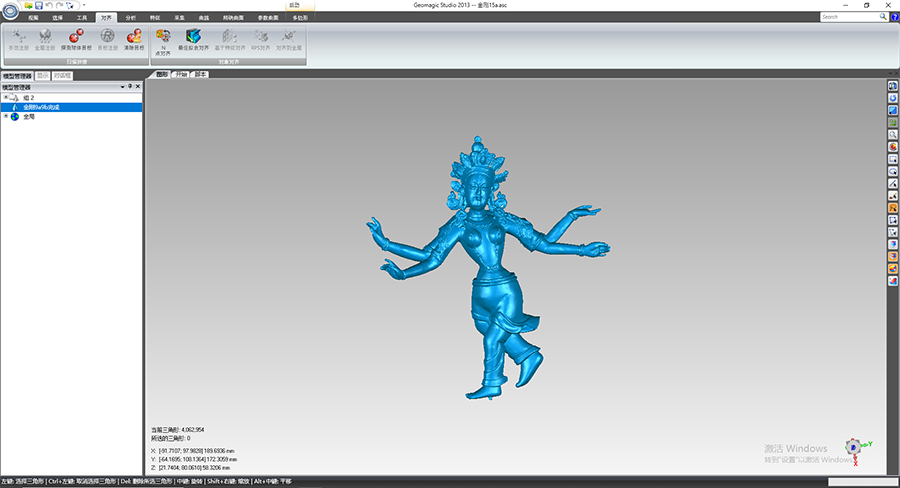Switch to the 开始 viewport tab
The image size is (900, 488).
pos(181,75)
